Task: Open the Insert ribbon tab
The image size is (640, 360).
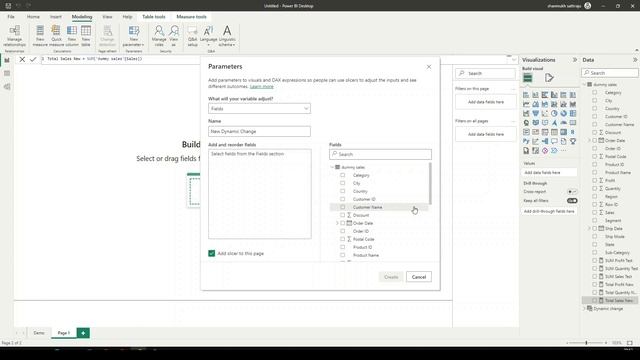Action: pyautogui.click(x=56, y=17)
